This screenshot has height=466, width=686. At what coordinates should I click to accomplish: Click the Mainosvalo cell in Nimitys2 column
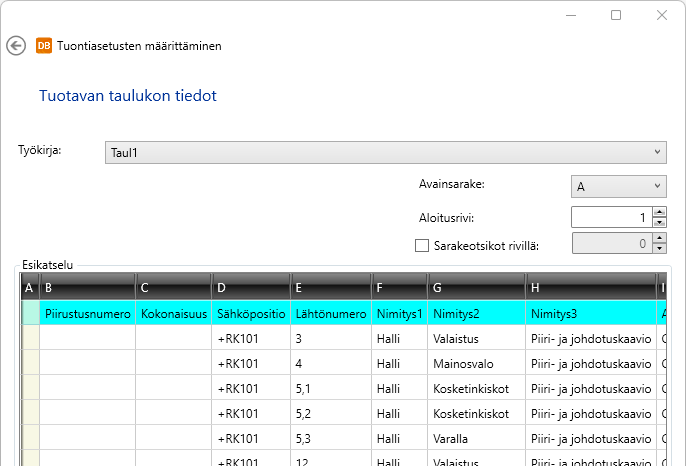pos(475,364)
